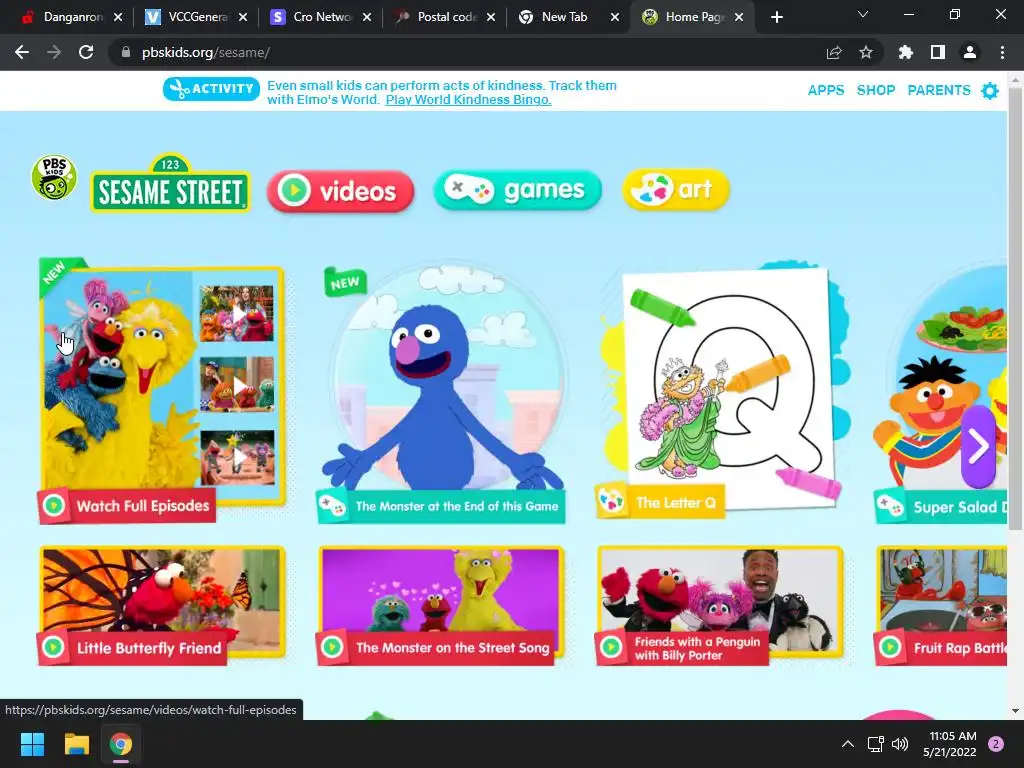The image size is (1024, 768).
Task: View site info lock icon
Action: 125,52
